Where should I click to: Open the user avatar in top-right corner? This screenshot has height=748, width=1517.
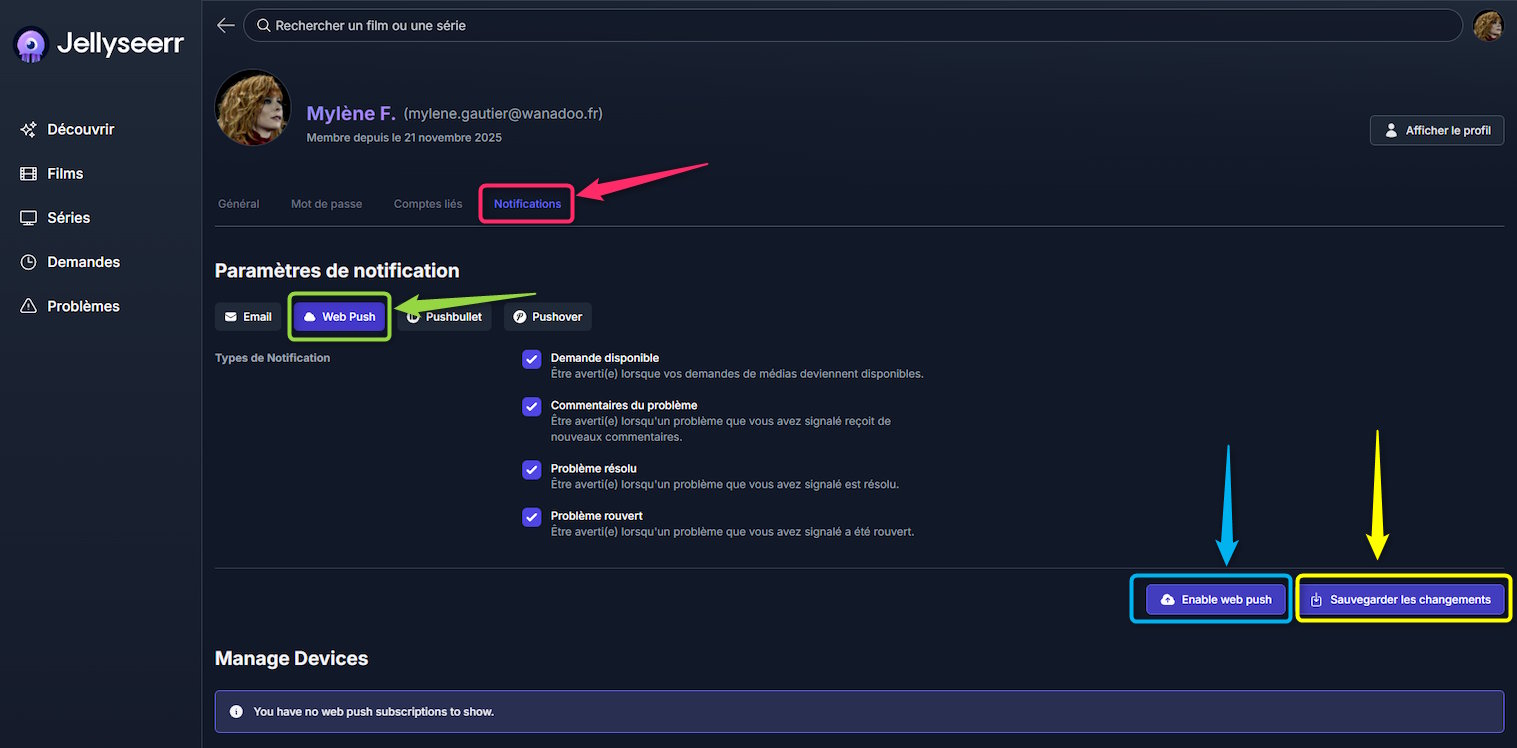pyautogui.click(x=1487, y=26)
